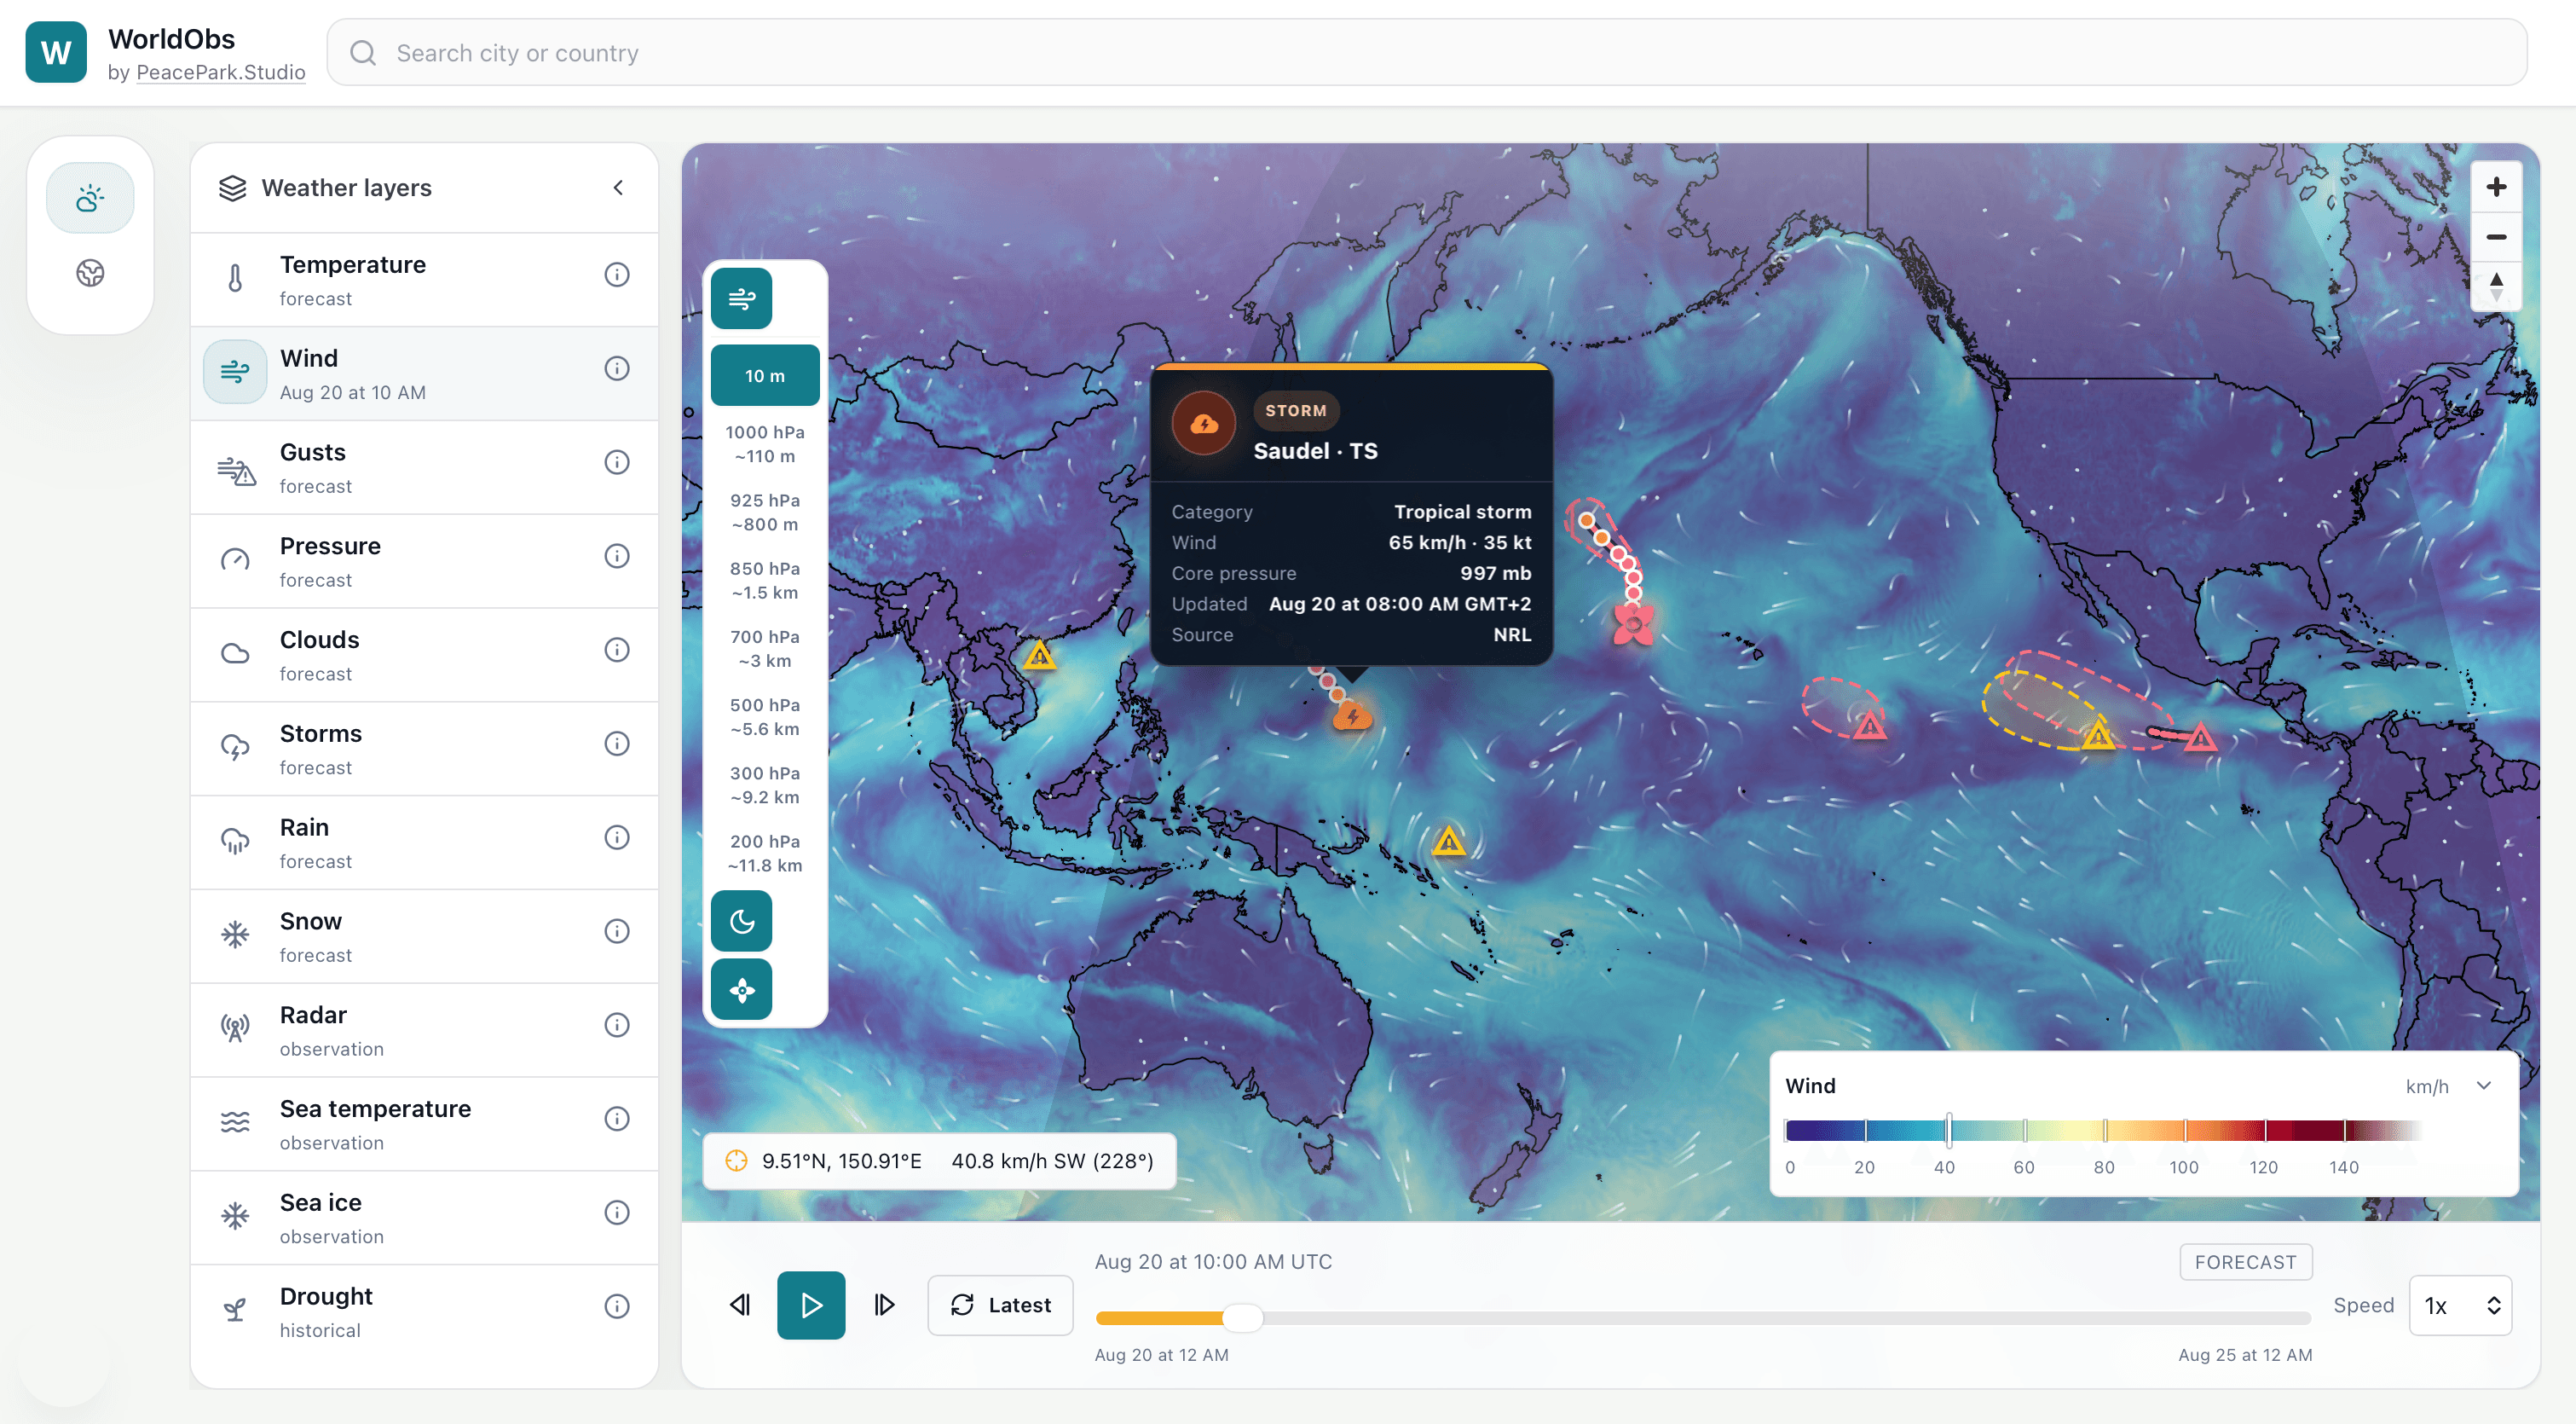Viewport: 2576px width, 1424px height.
Task: Select the 1000 hPa altitude level
Action: click(x=765, y=444)
